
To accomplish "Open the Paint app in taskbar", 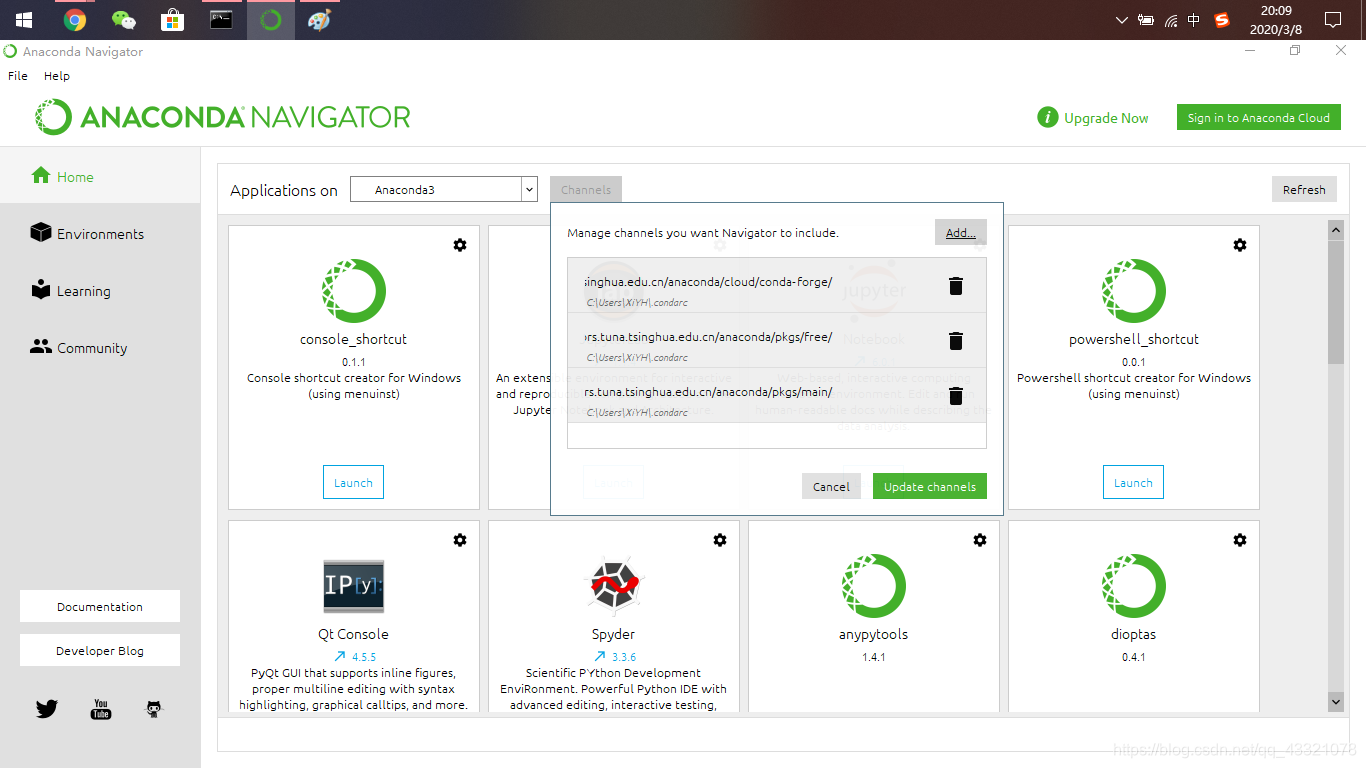I will [x=319, y=20].
